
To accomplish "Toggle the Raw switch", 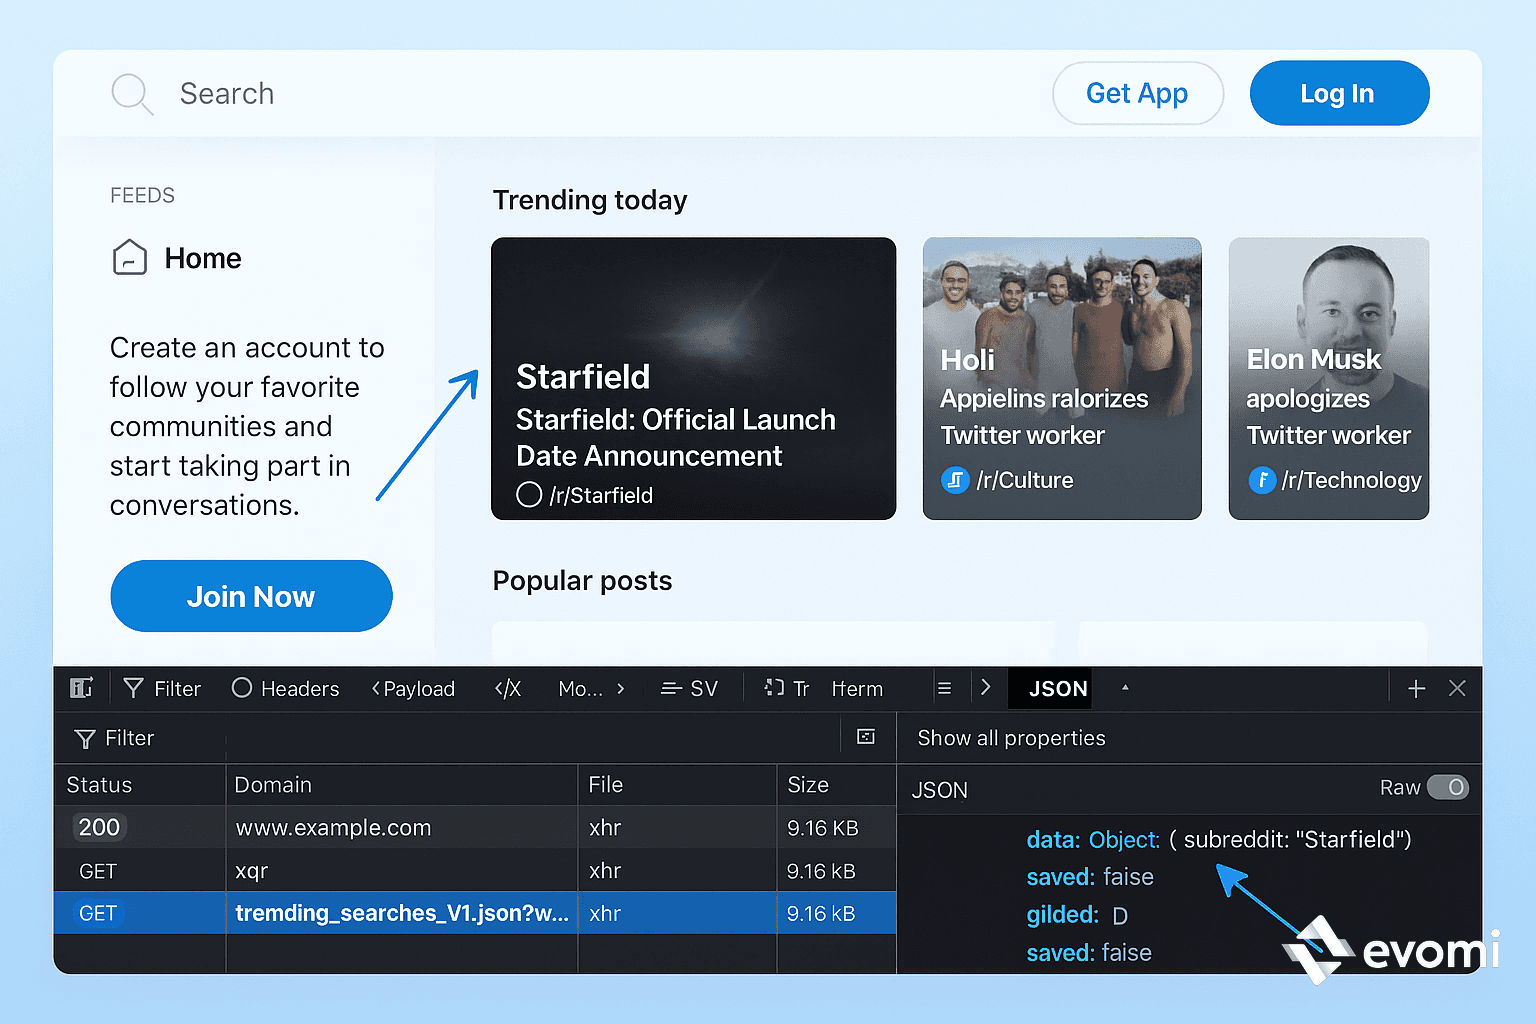I will point(1447,787).
